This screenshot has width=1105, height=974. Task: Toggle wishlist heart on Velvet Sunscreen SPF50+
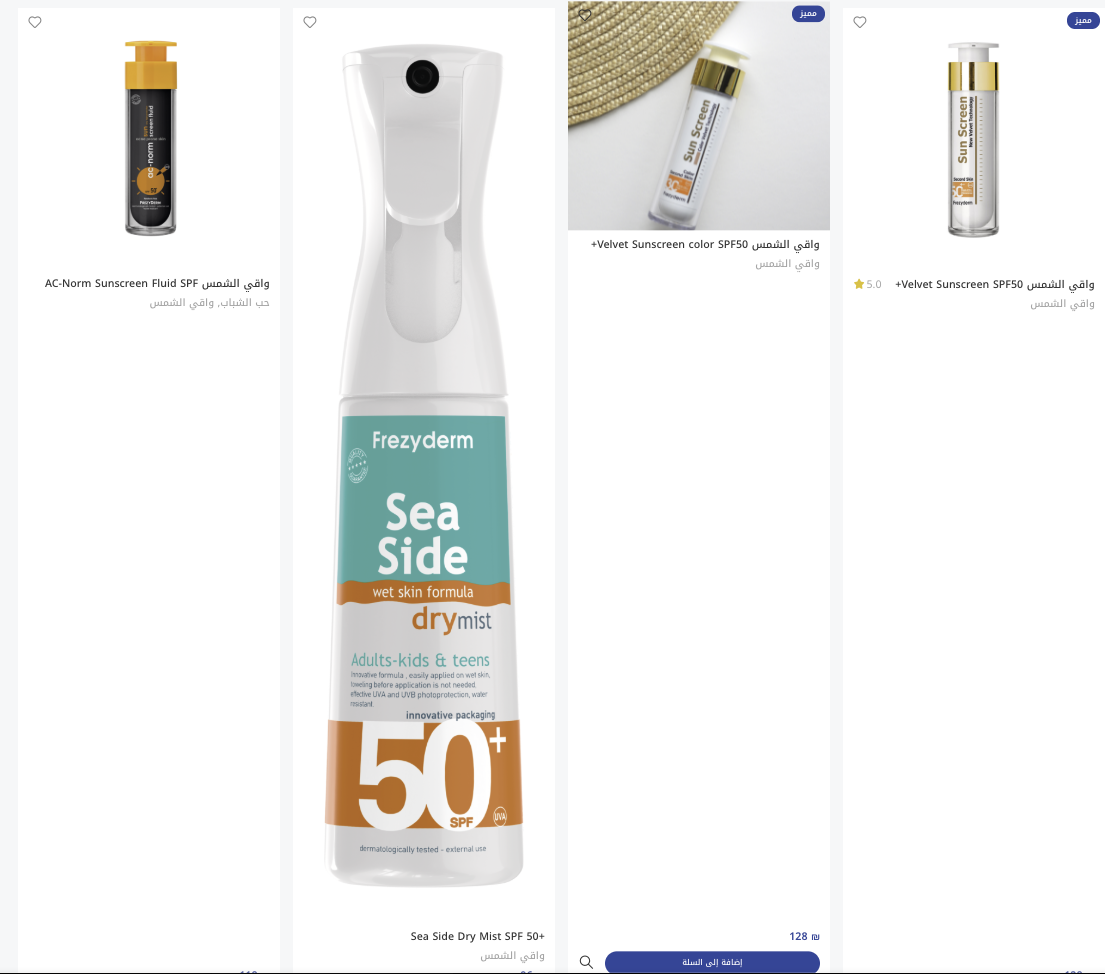860,22
